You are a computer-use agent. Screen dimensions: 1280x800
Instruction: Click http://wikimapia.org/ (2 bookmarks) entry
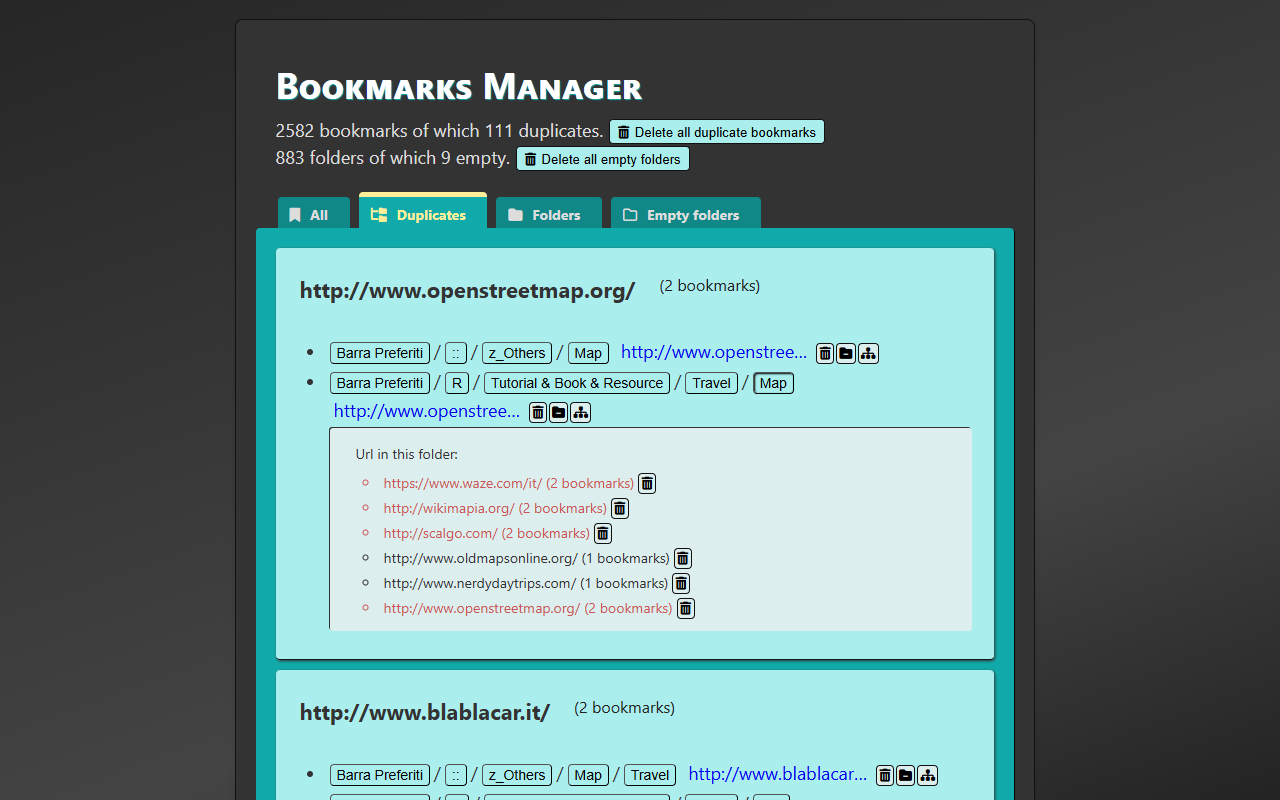click(495, 508)
